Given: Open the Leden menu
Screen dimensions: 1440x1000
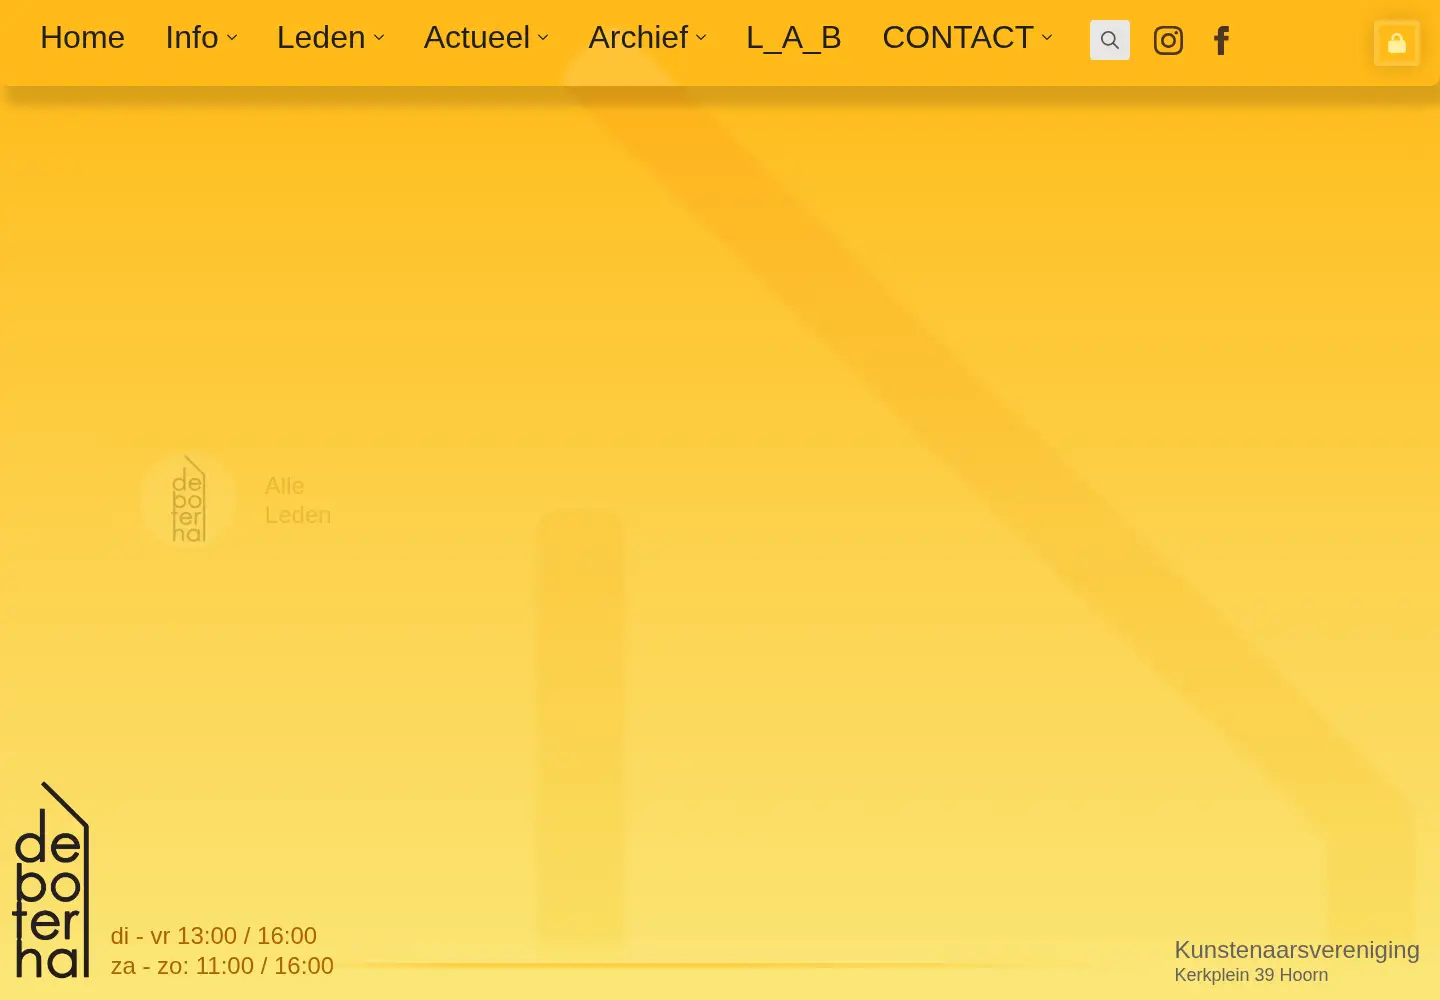Looking at the screenshot, I should click(x=321, y=38).
